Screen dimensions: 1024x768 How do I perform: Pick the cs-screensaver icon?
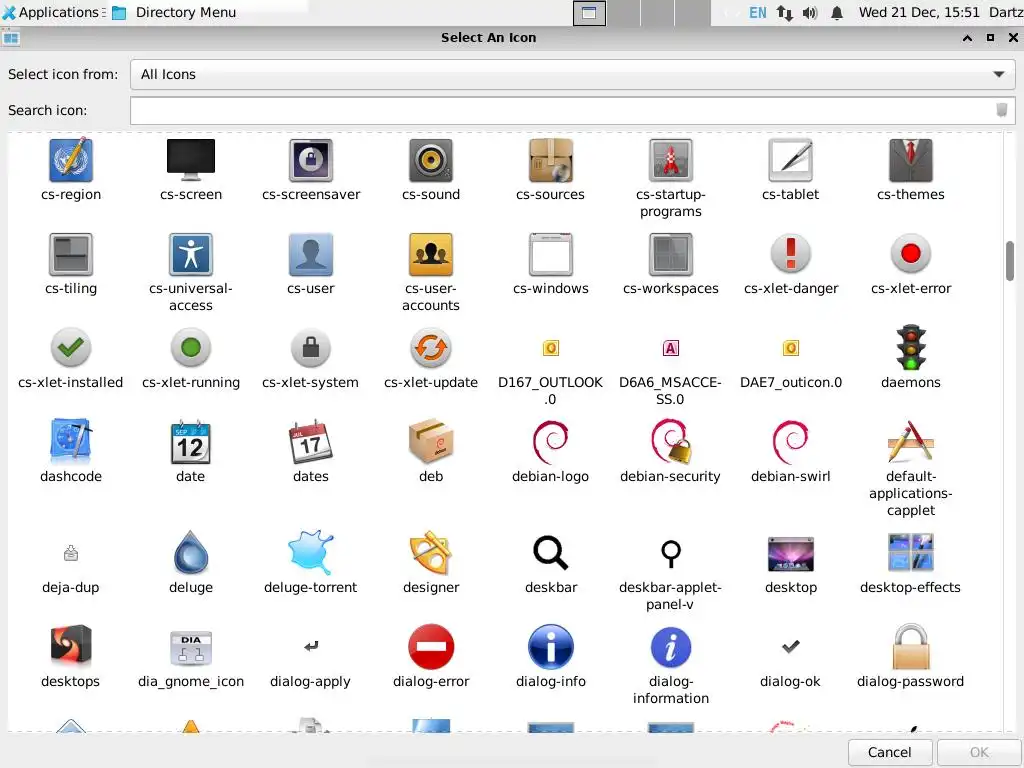click(x=311, y=160)
